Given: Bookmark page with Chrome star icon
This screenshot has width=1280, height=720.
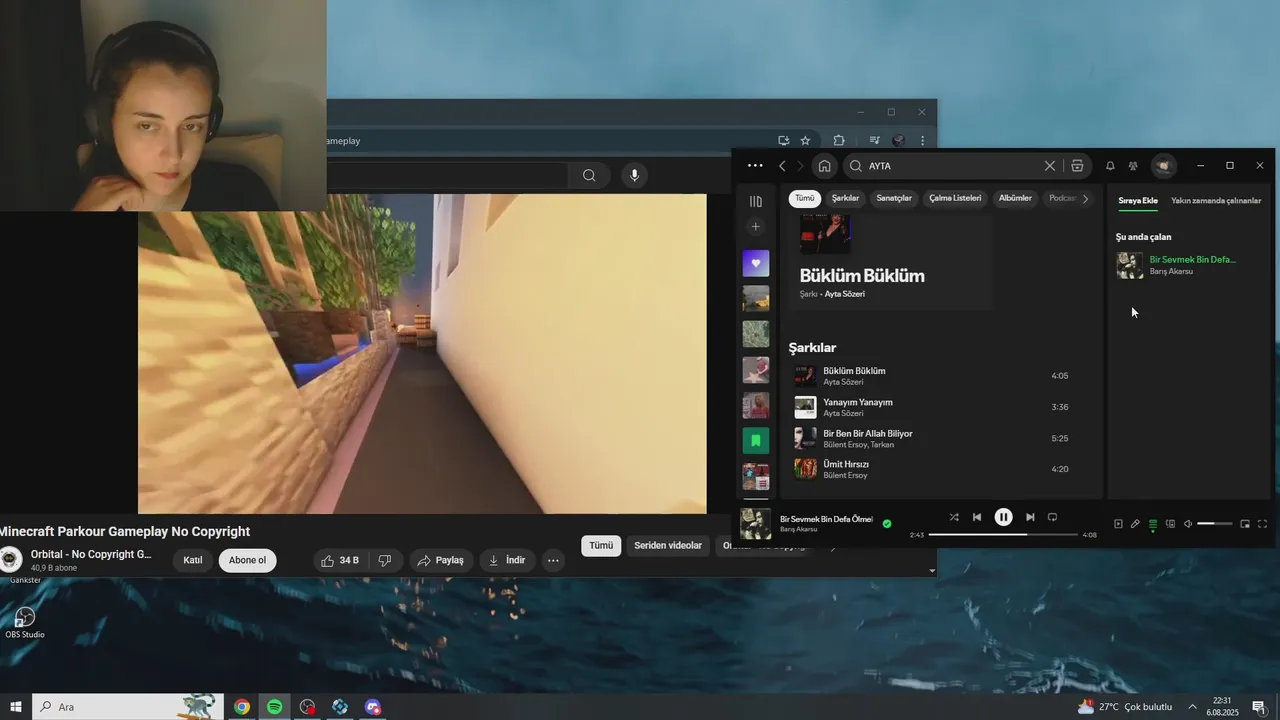Looking at the screenshot, I should (x=805, y=140).
